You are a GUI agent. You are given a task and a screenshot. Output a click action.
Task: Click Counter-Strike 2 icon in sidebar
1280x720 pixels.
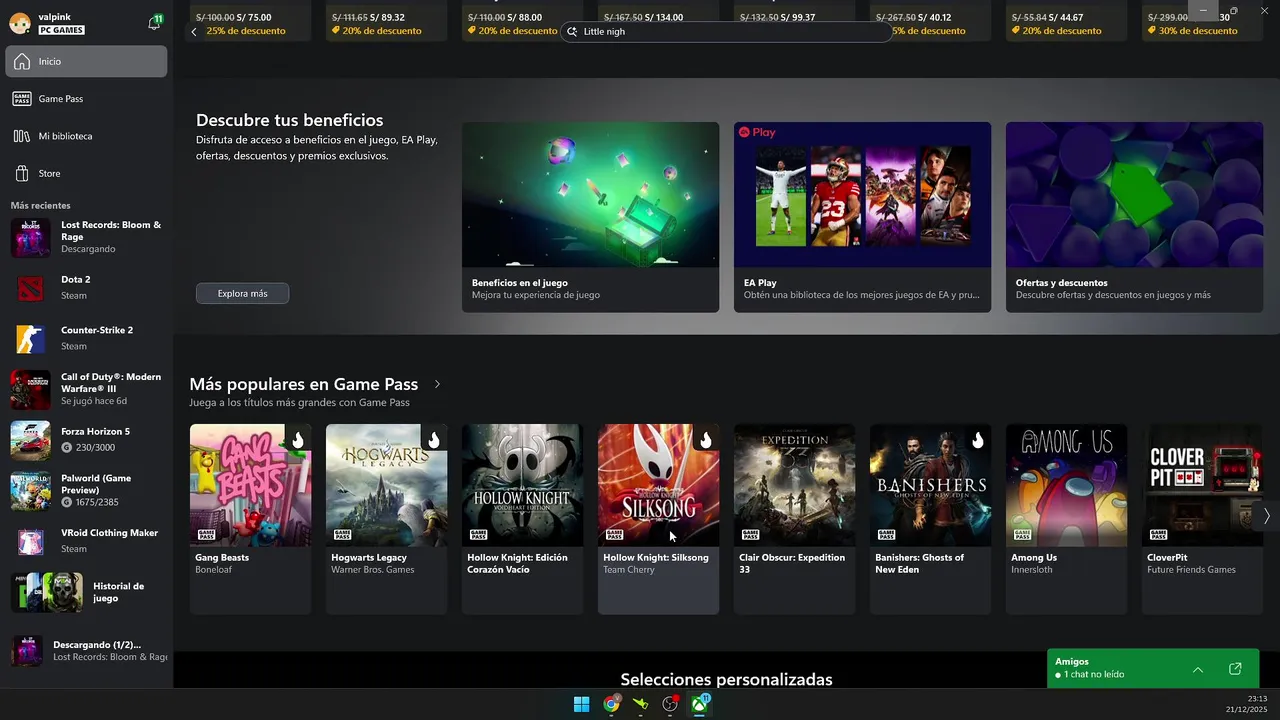[30, 338]
